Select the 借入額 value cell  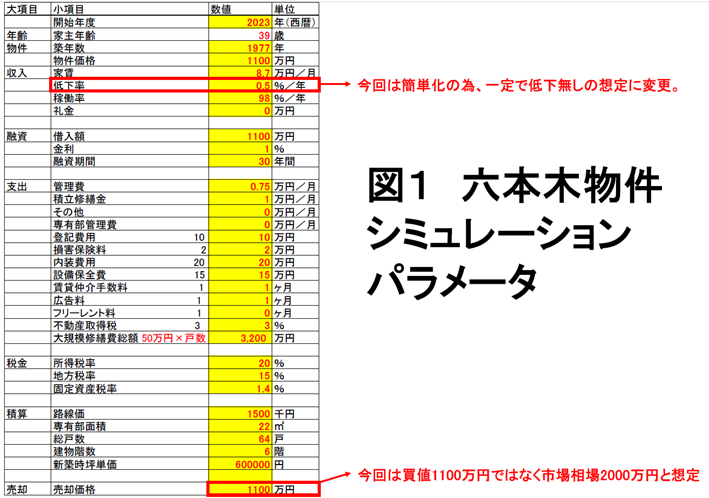pyautogui.click(x=240, y=135)
